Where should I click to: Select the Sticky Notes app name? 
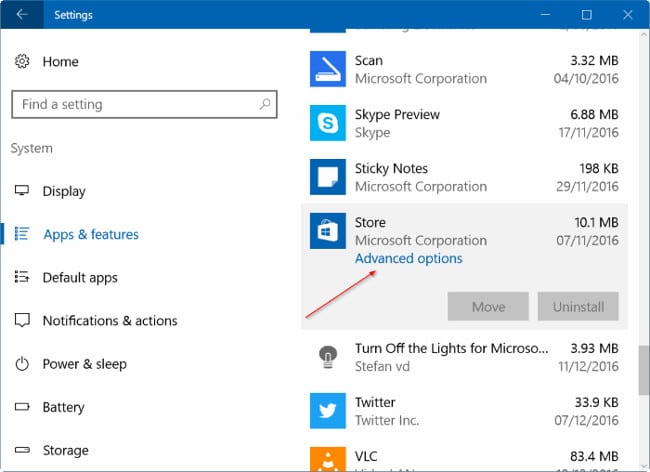point(391,169)
